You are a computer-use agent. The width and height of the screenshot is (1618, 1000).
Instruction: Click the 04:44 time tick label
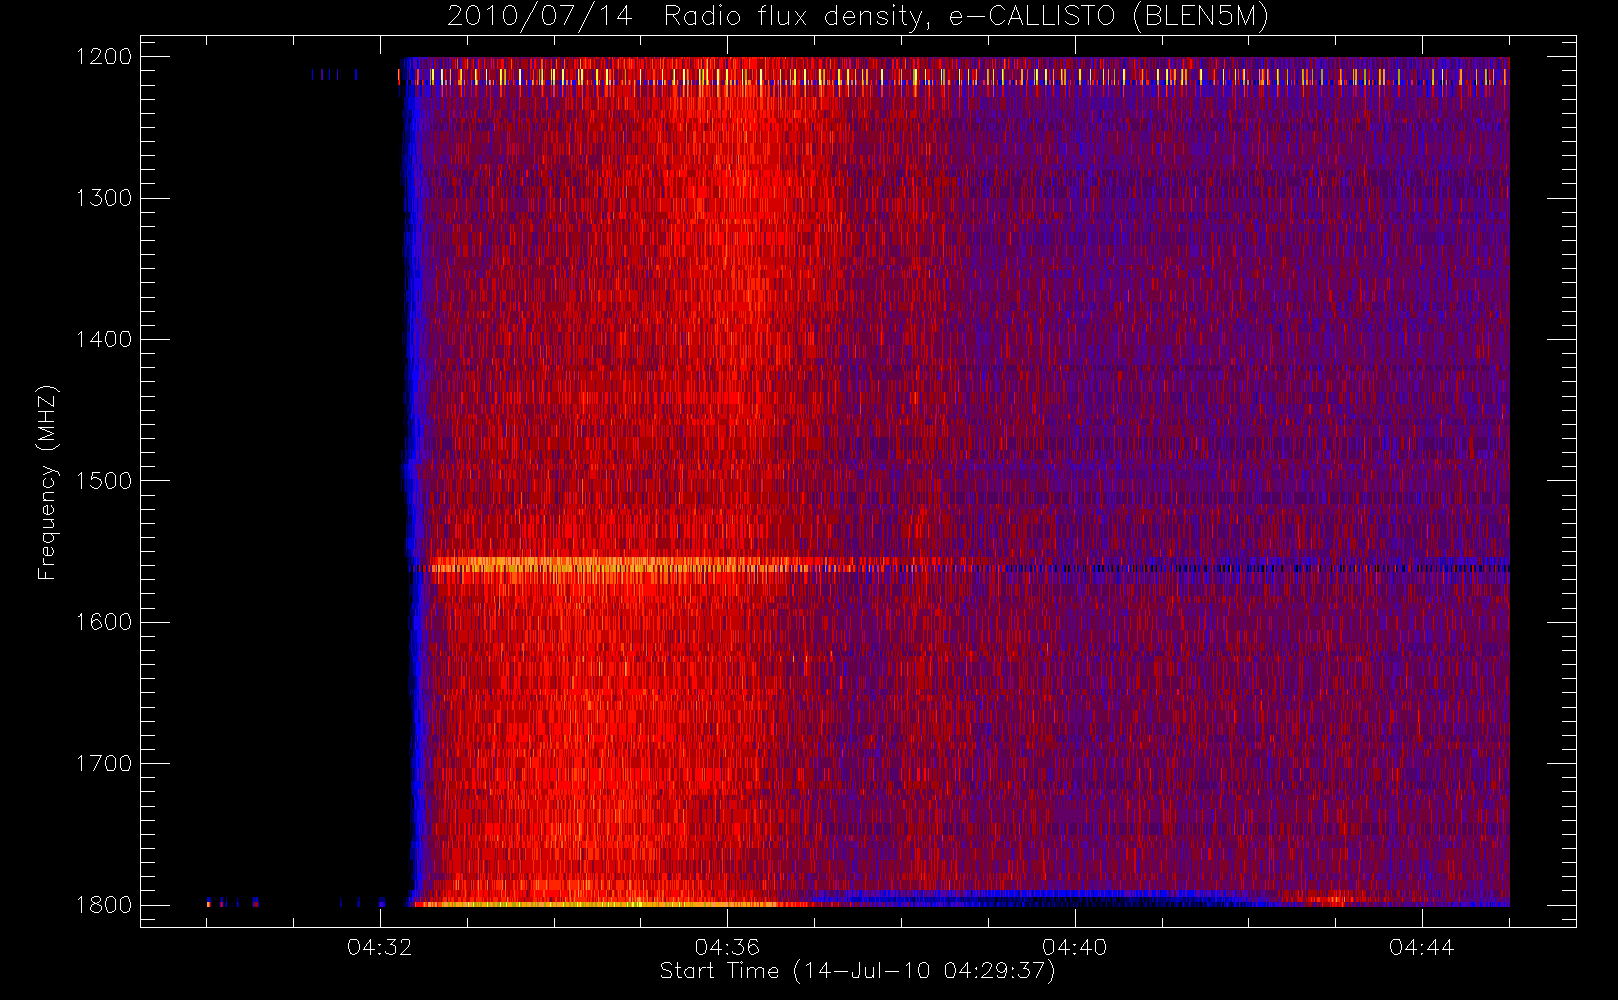click(1421, 947)
